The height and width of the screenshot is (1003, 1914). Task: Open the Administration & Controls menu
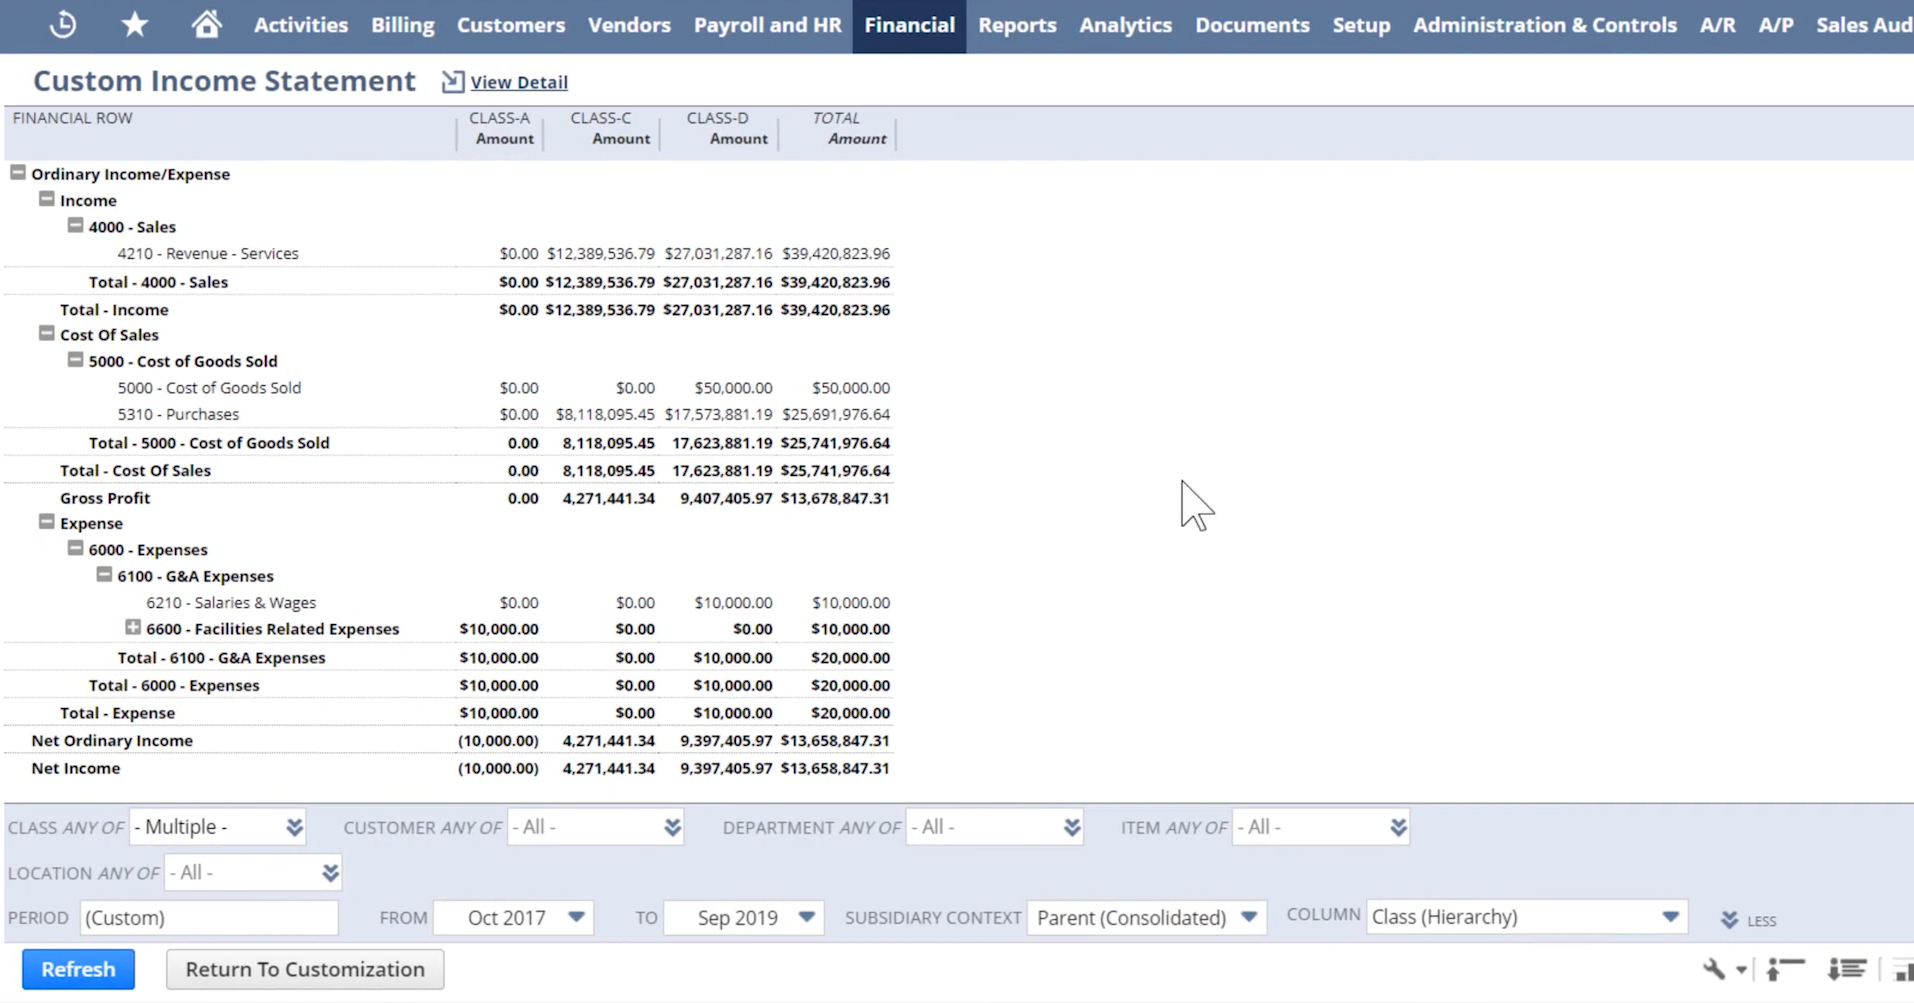coord(1545,25)
